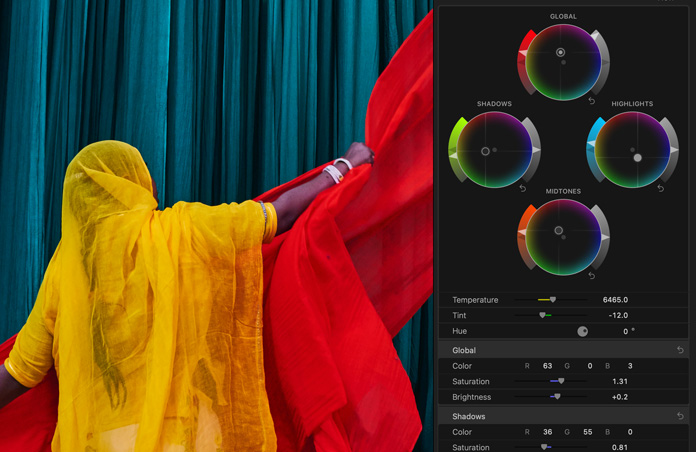Click the Global wheel color puck
Viewport: 696px width, 452px height.
561,52
